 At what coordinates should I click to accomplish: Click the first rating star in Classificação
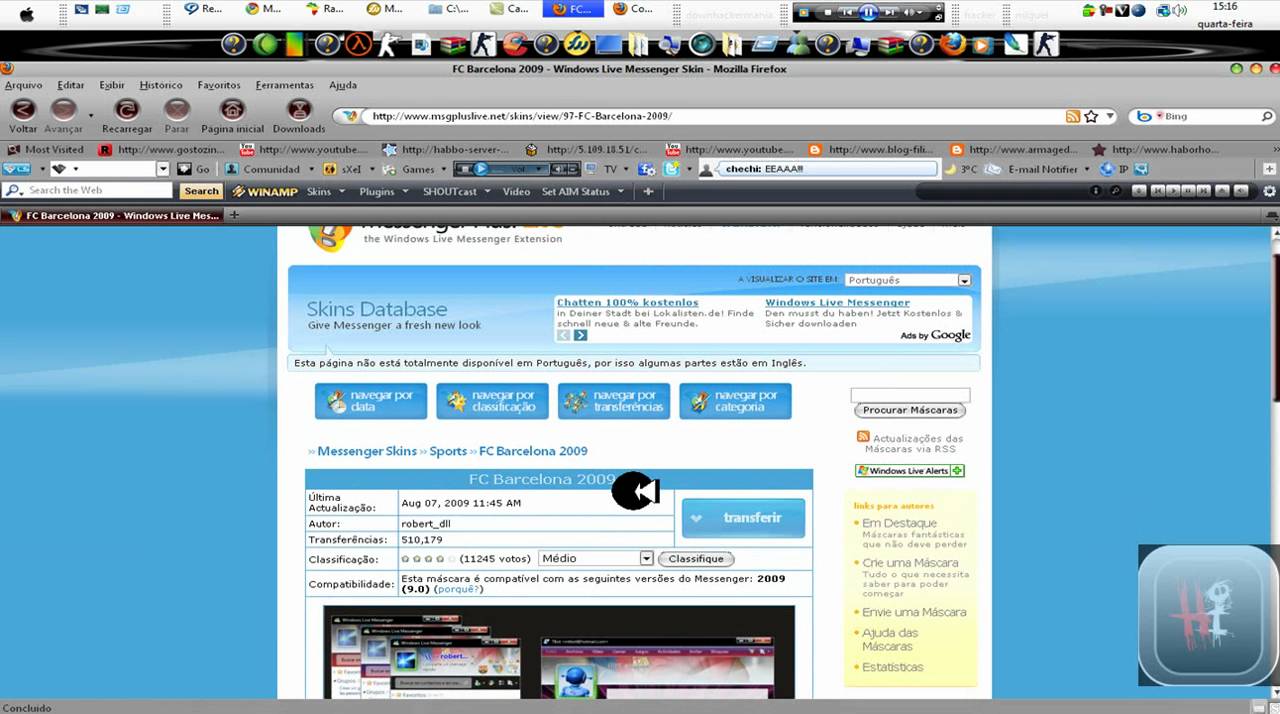click(405, 559)
